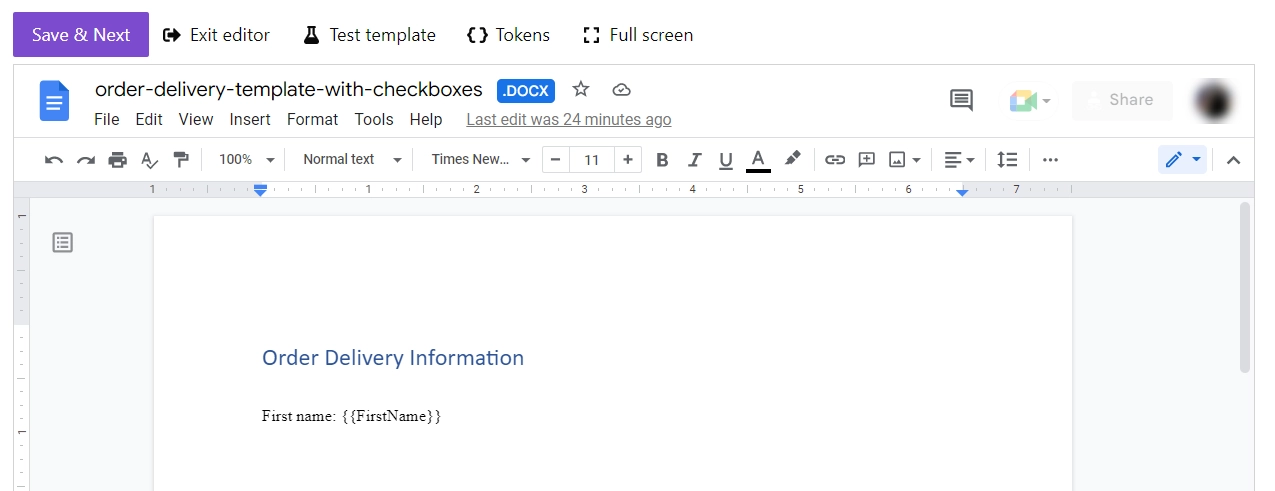
Task: Toggle italic formatting
Action: click(694, 160)
